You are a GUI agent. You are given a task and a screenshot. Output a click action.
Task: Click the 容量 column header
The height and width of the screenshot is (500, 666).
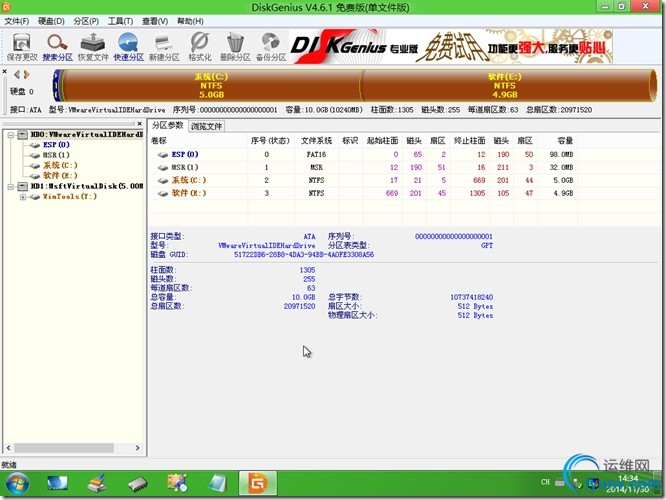pyautogui.click(x=556, y=141)
